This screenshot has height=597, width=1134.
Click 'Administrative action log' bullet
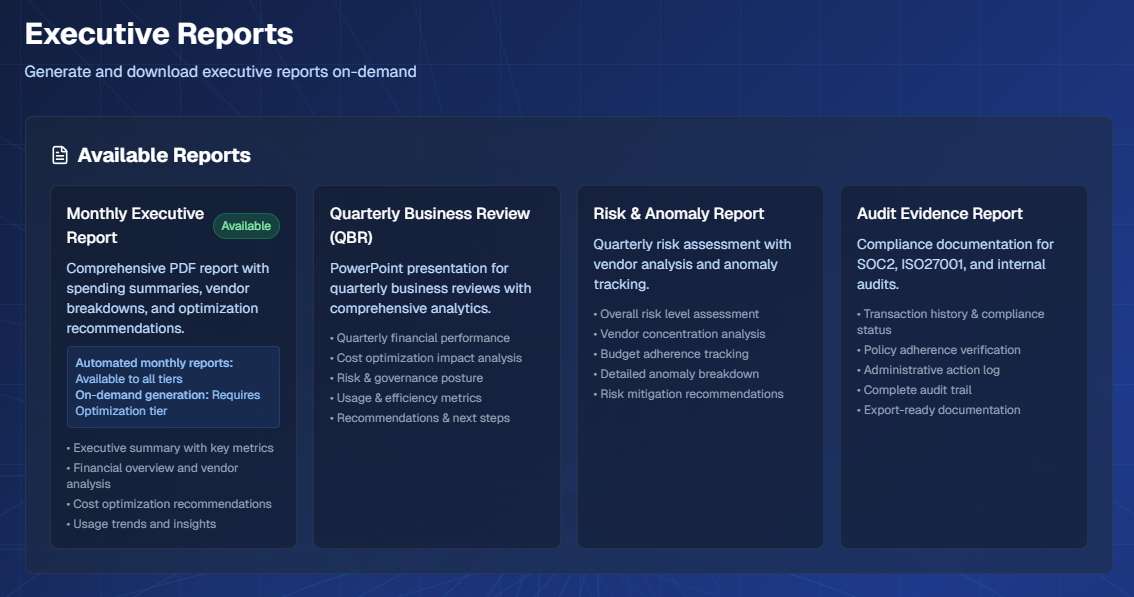[928, 370]
